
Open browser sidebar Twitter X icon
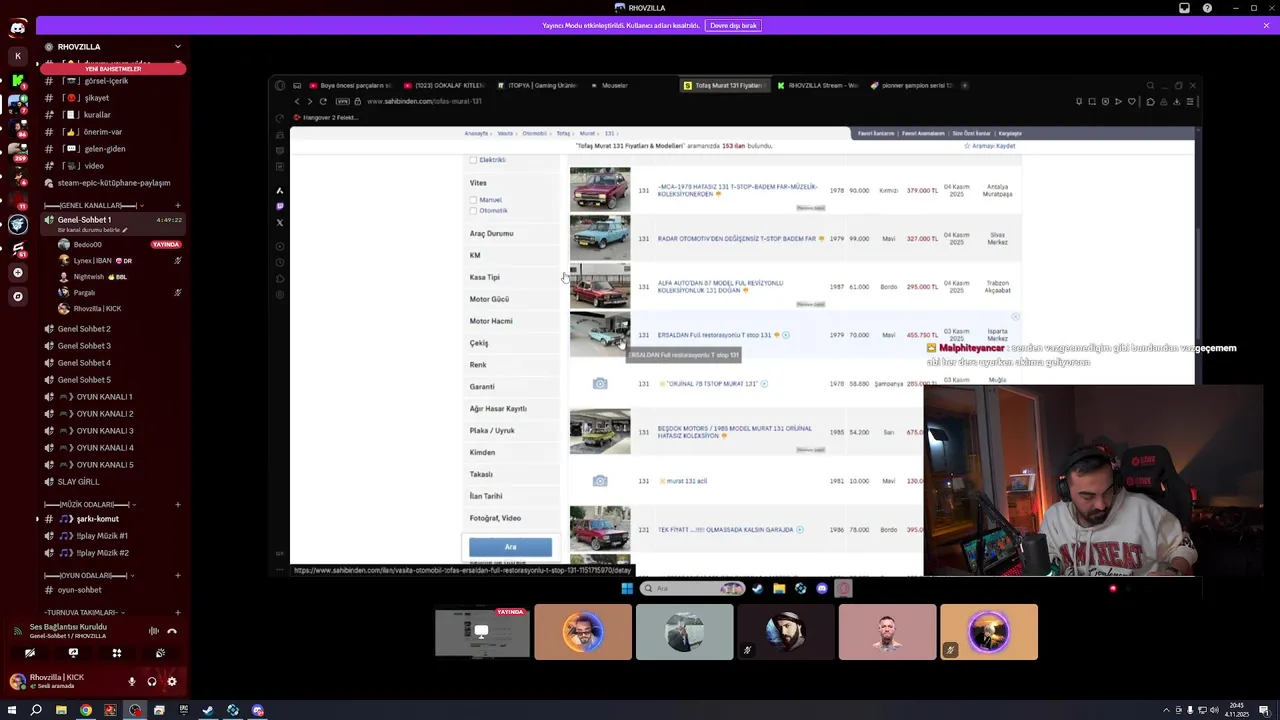pyautogui.click(x=280, y=222)
